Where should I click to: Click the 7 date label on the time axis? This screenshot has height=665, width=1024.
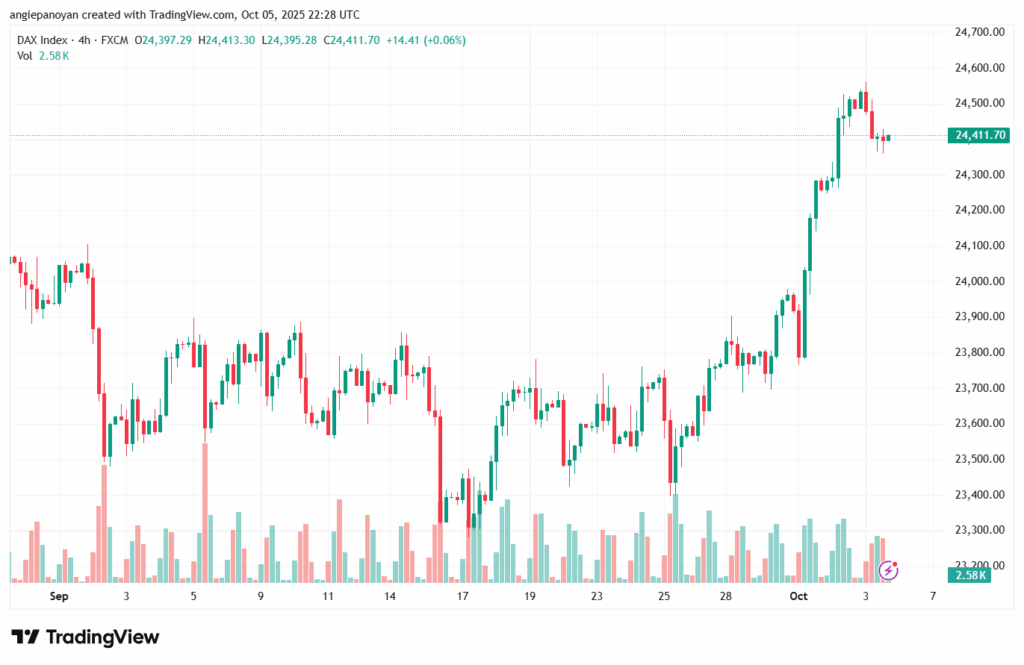[x=932, y=596]
